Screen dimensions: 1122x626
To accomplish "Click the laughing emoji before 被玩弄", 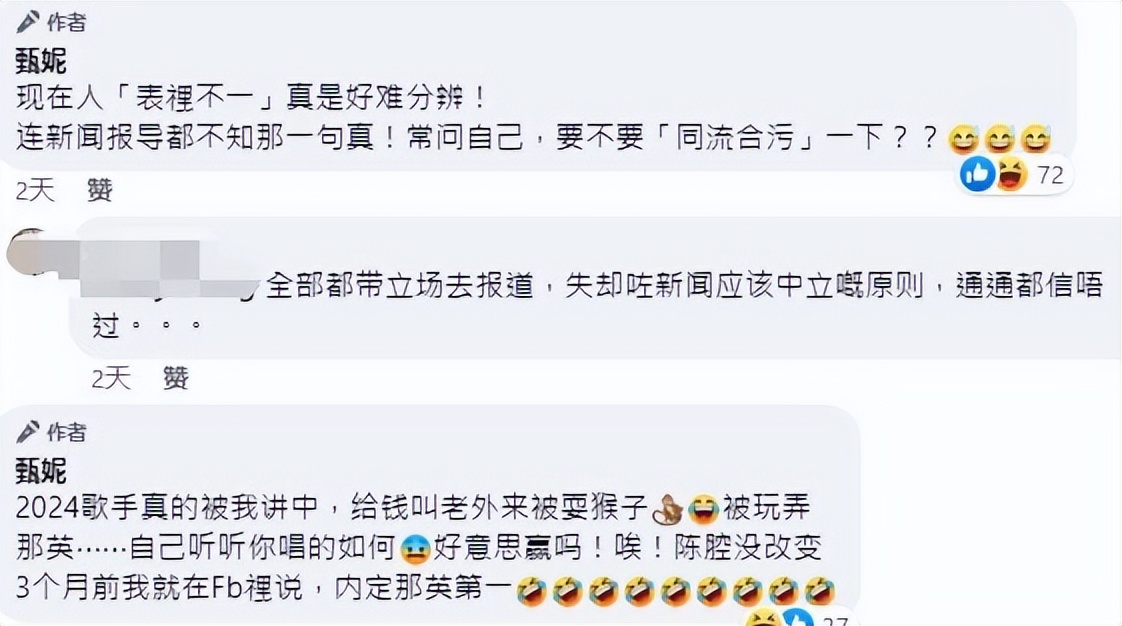I will [703, 509].
